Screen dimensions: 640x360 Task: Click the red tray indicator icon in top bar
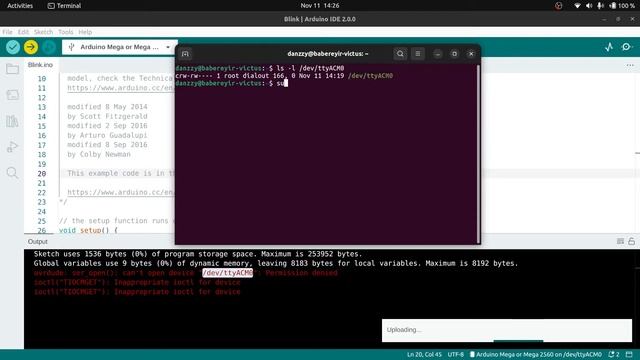click(558, 6)
